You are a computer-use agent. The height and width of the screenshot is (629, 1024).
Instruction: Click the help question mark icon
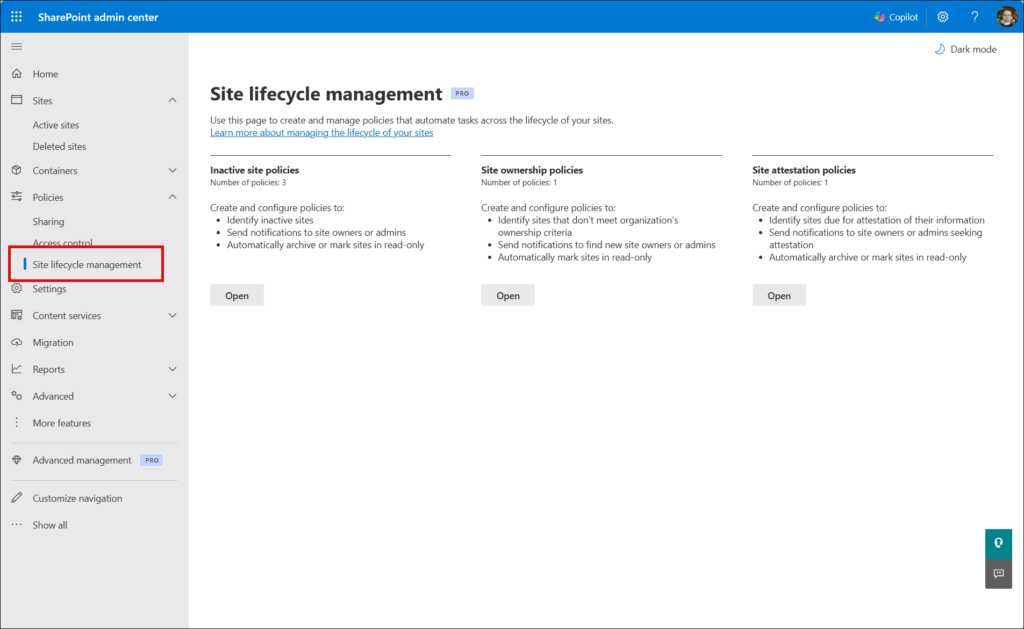(974, 17)
